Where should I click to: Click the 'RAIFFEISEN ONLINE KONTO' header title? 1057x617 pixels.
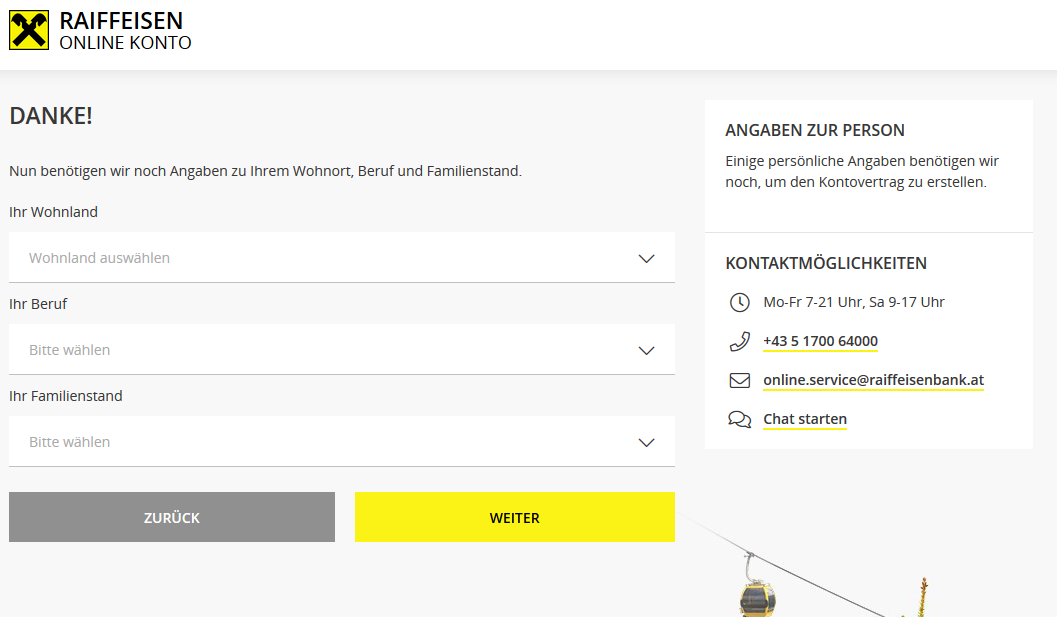click(124, 31)
